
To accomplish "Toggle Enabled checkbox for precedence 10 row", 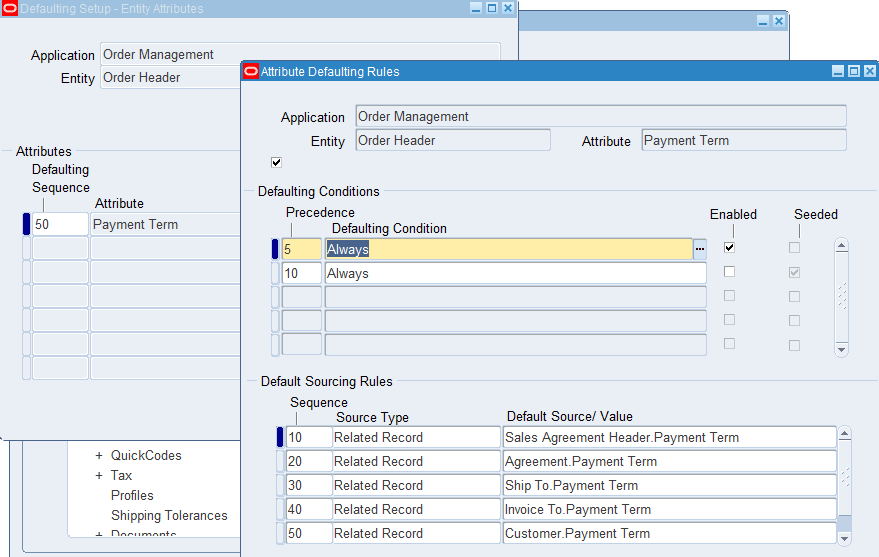I will pyautogui.click(x=729, y=271).
